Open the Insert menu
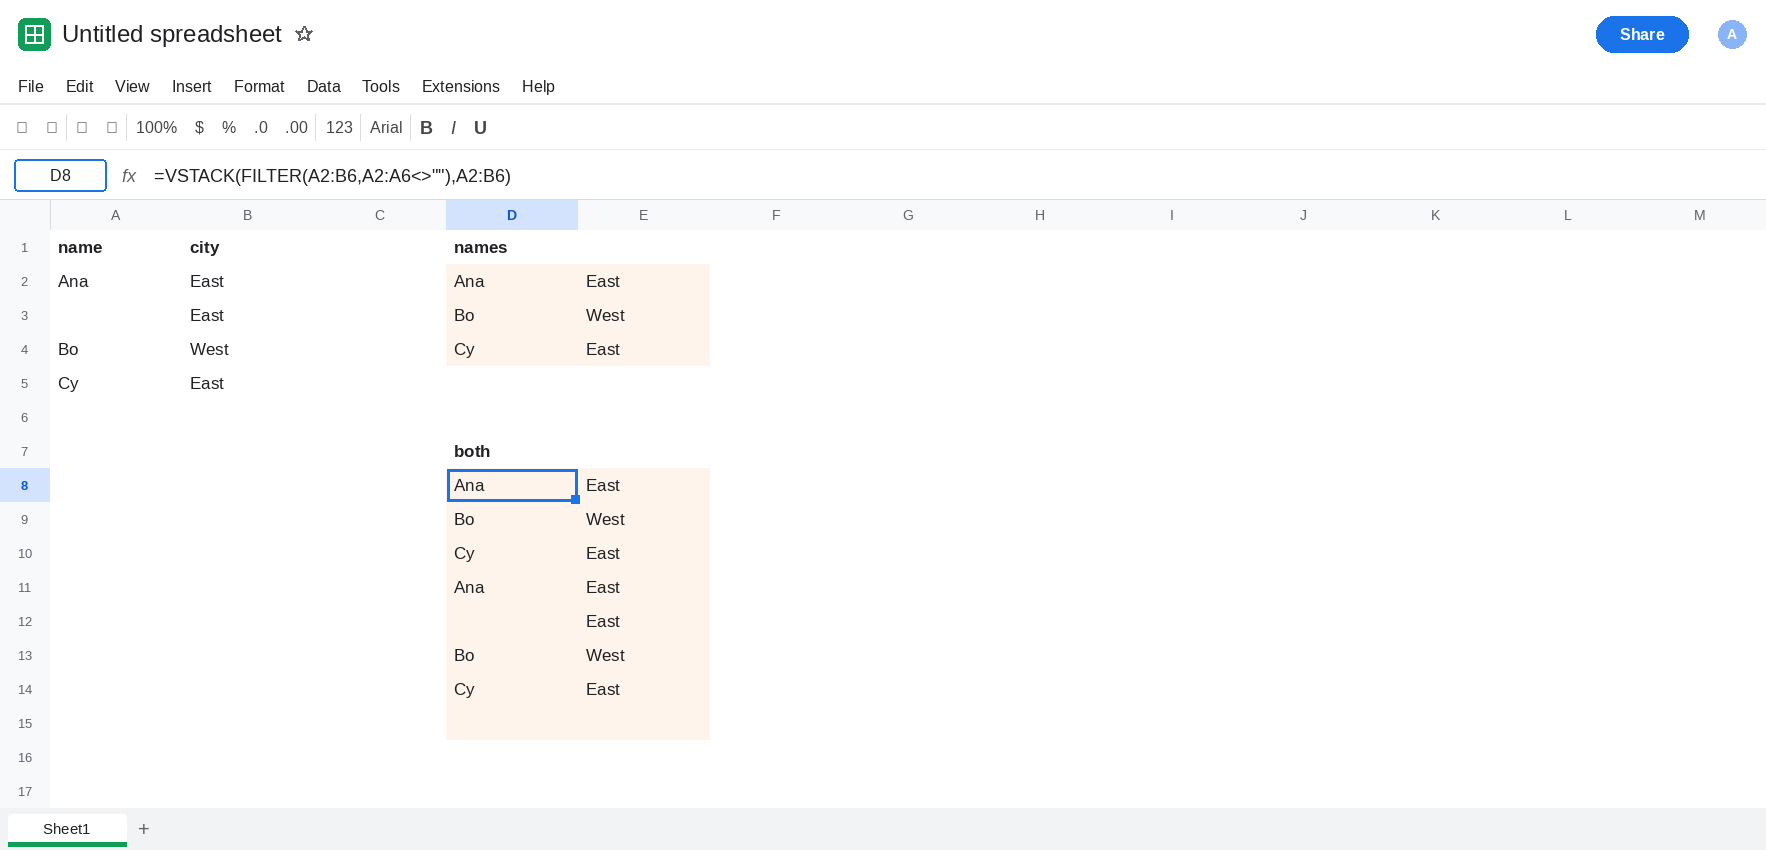The image size is (1766, 850). coord(191,87)
